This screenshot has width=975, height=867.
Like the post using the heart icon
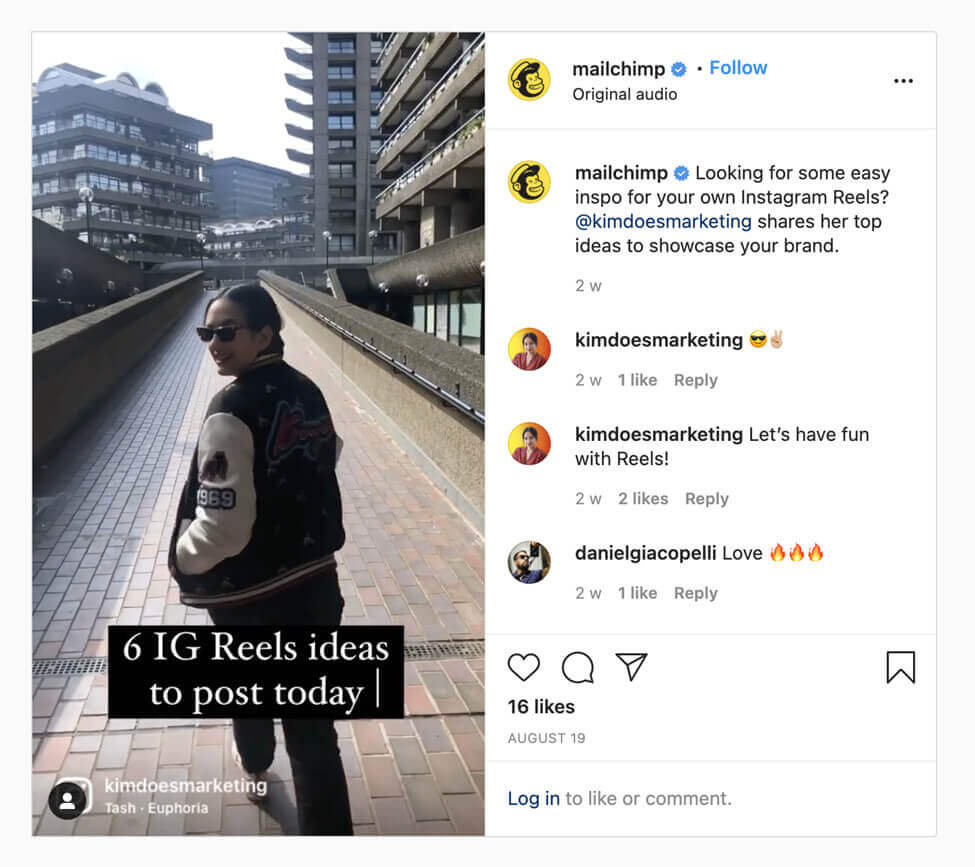(x=523, y=667)
